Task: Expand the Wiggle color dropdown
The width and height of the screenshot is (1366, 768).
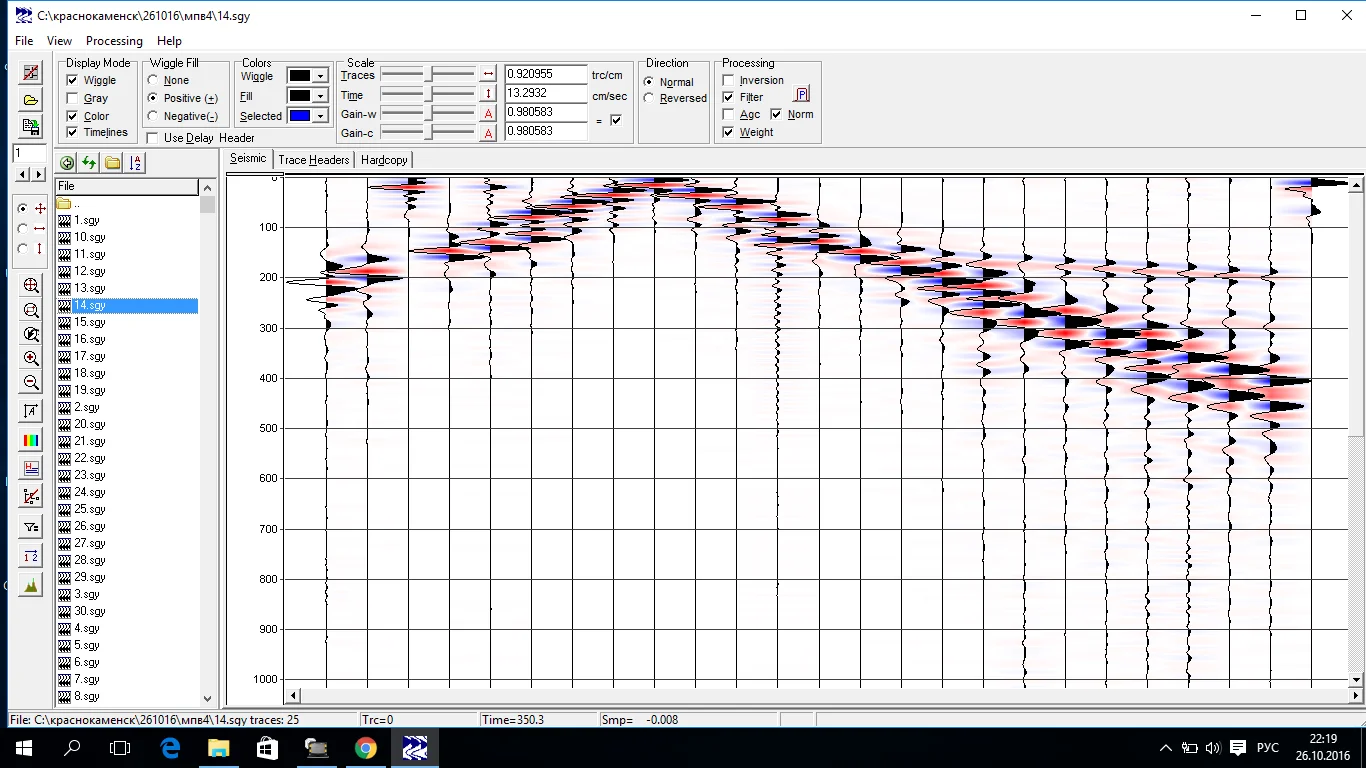Action: click(320, 76)
